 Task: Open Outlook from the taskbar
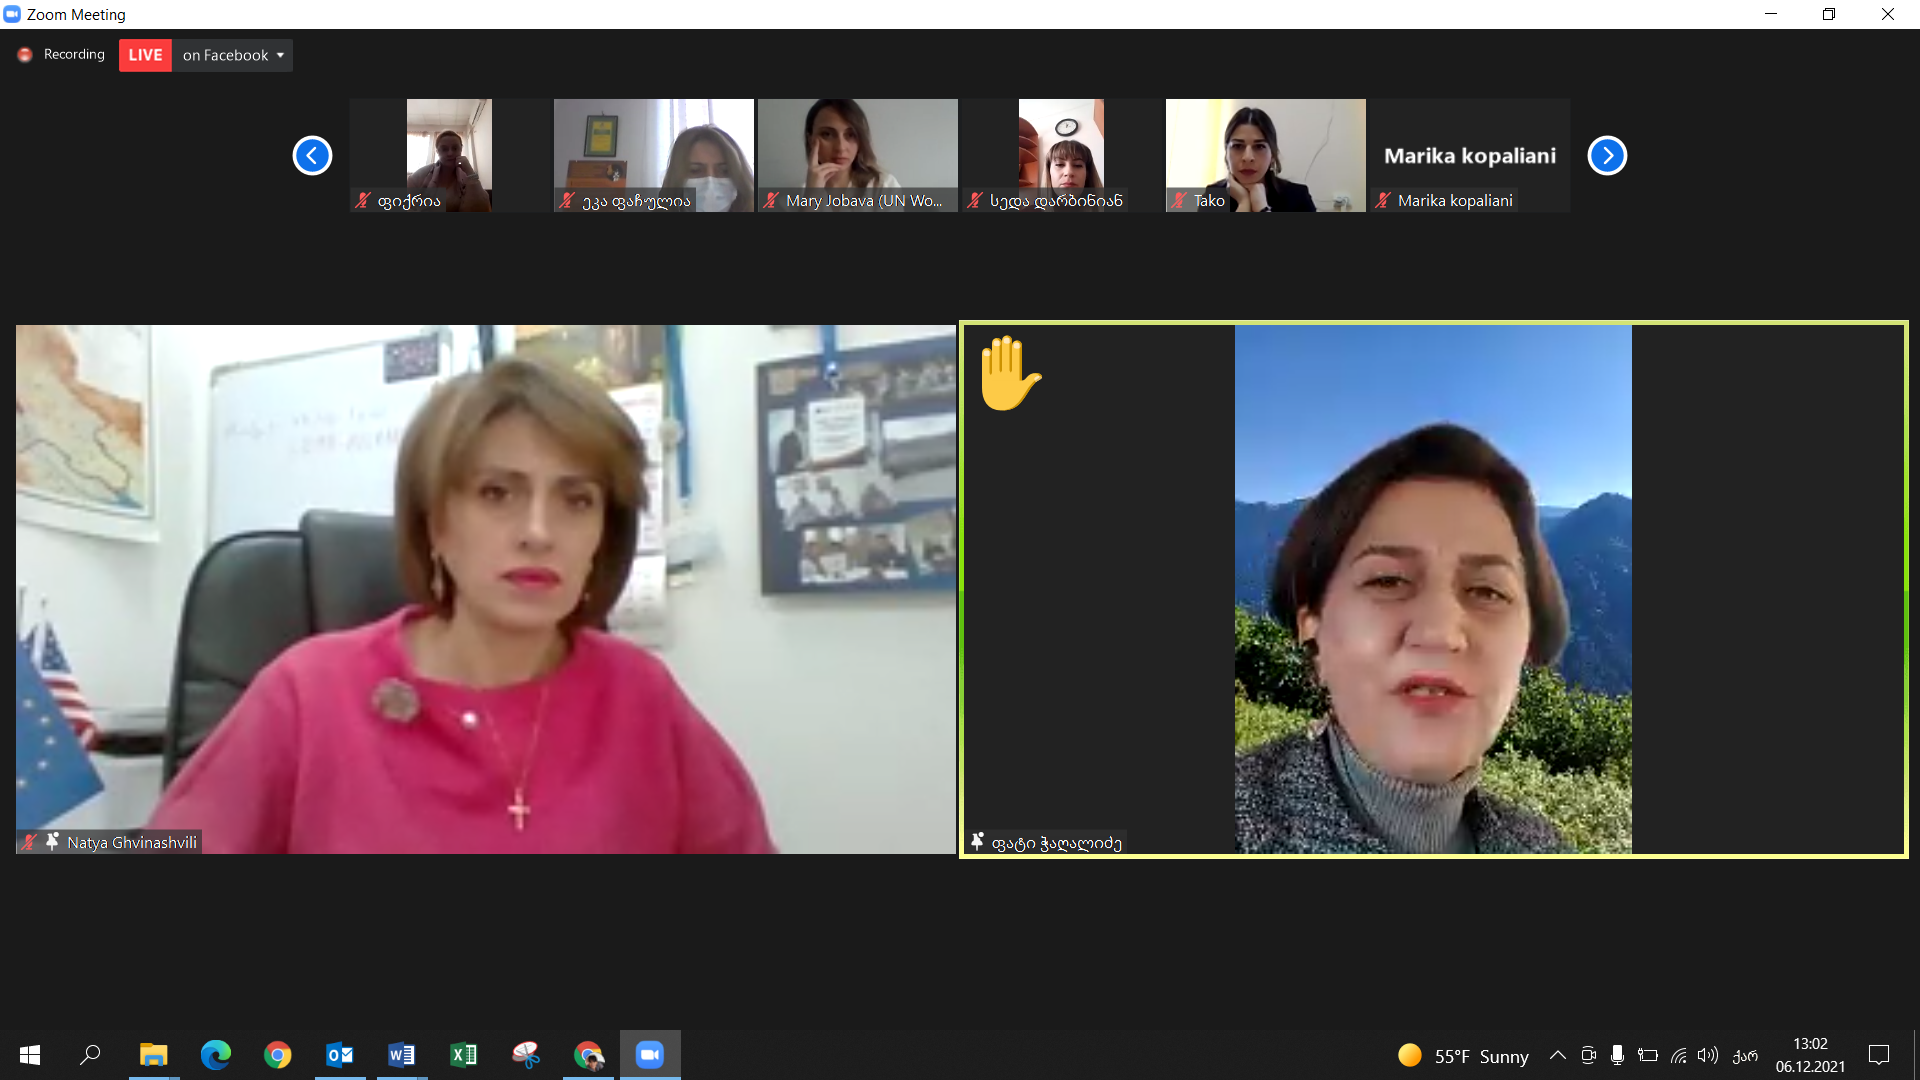pos(340,1055)
